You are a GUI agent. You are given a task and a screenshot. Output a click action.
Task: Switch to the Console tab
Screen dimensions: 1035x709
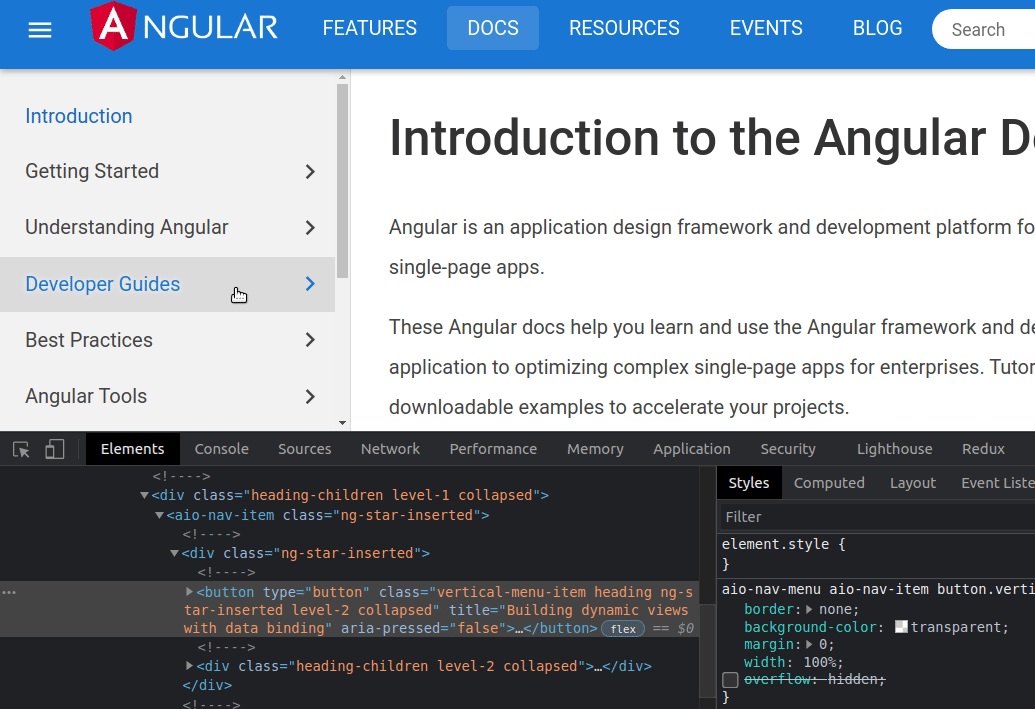tap(222, 449)
